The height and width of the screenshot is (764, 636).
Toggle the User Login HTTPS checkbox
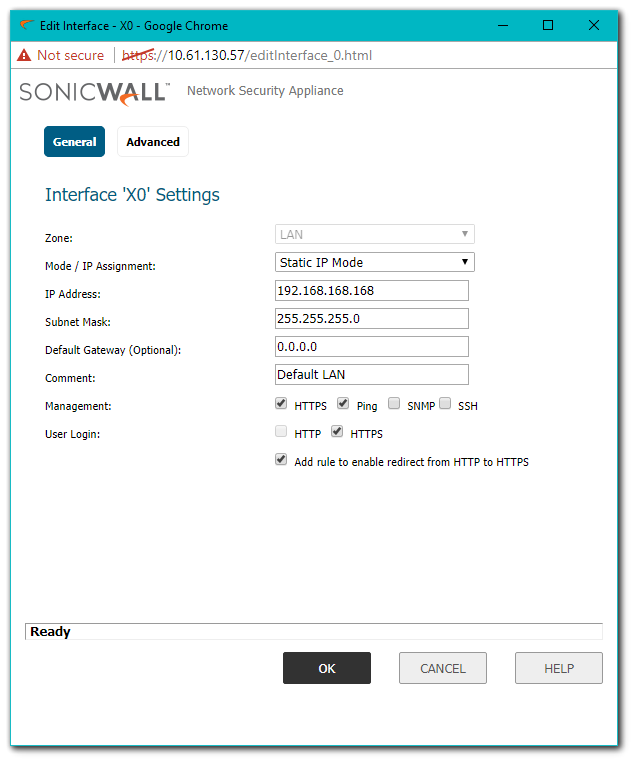click(x=337, y=433)
